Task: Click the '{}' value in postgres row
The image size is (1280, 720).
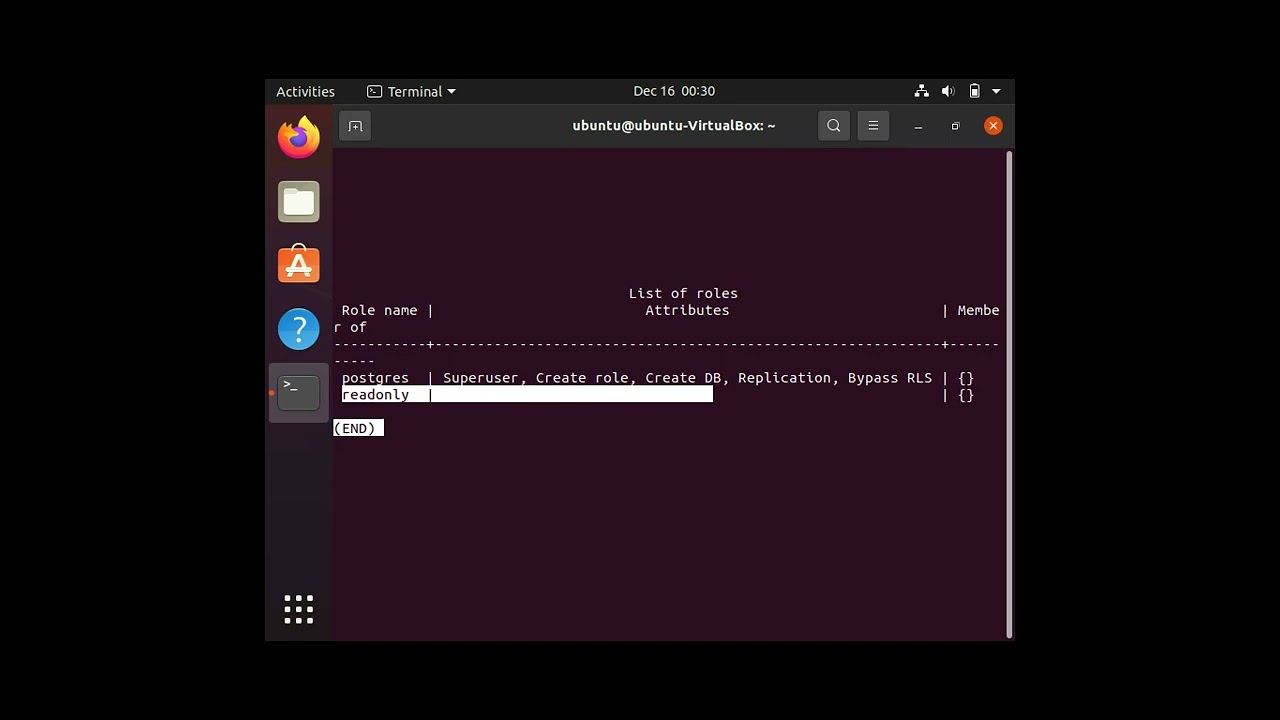Action: pyautogui.click(x=966, y=378)
